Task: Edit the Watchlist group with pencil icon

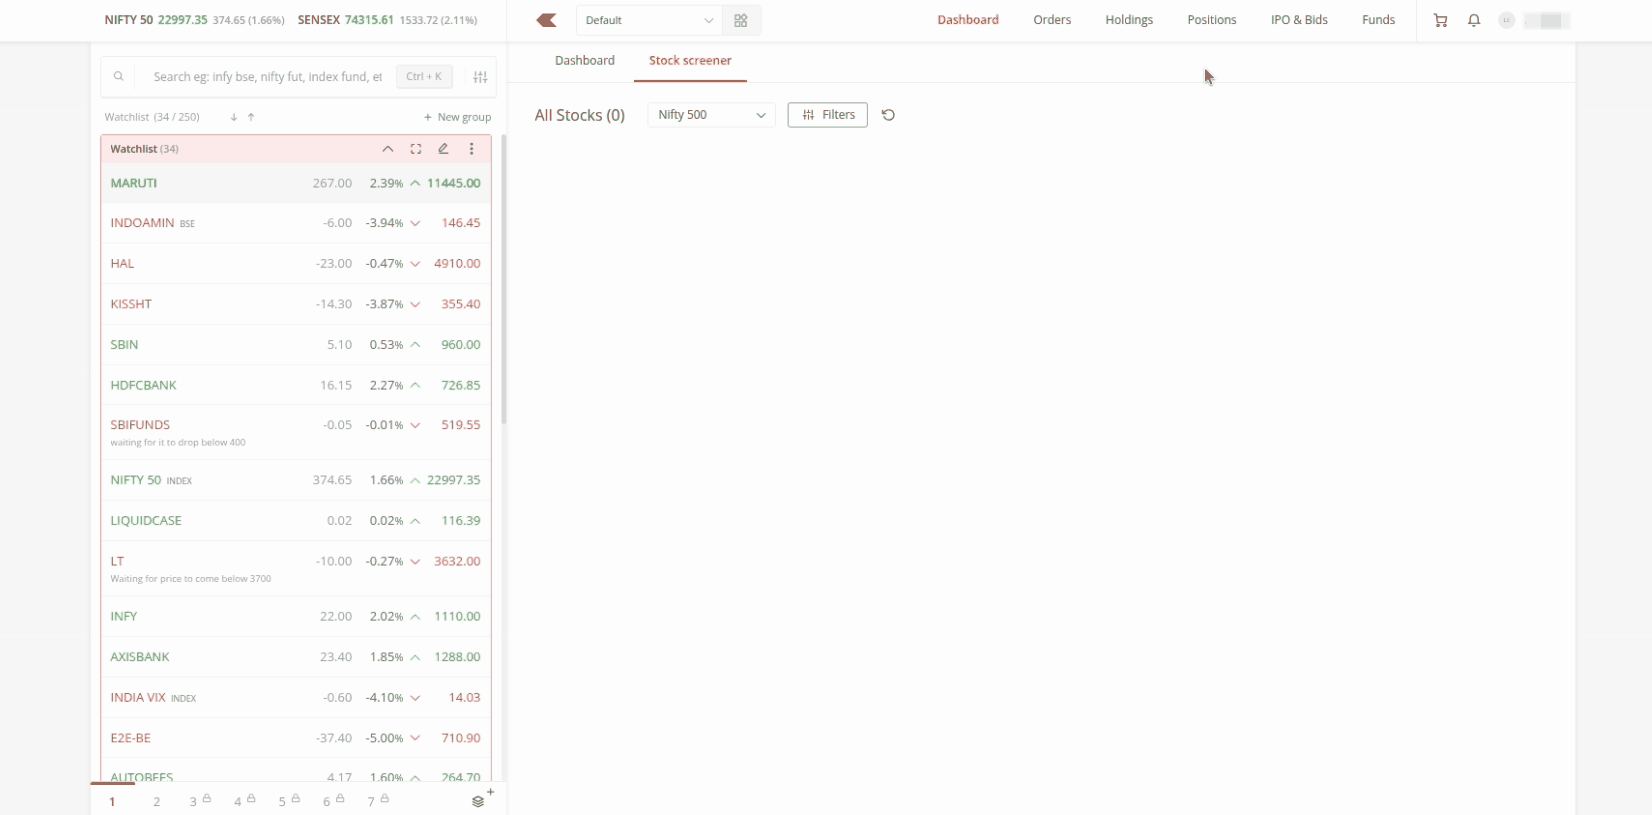Action: (x=443, y=149)
